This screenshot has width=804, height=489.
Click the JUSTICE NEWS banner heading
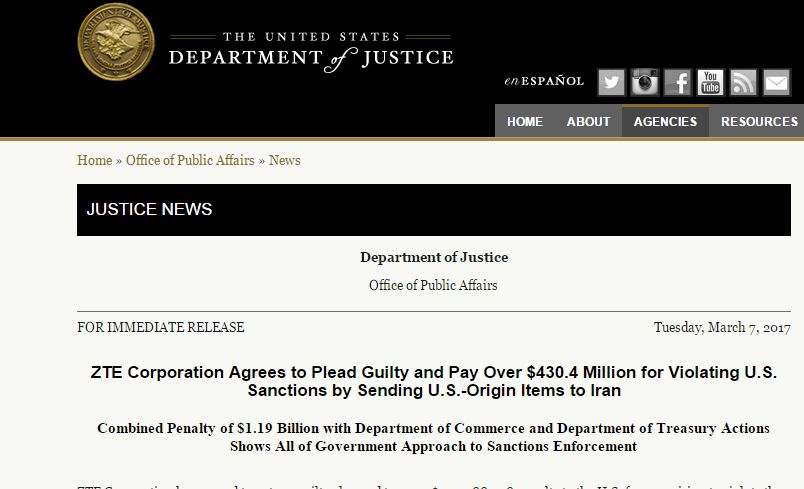[149, 209]
